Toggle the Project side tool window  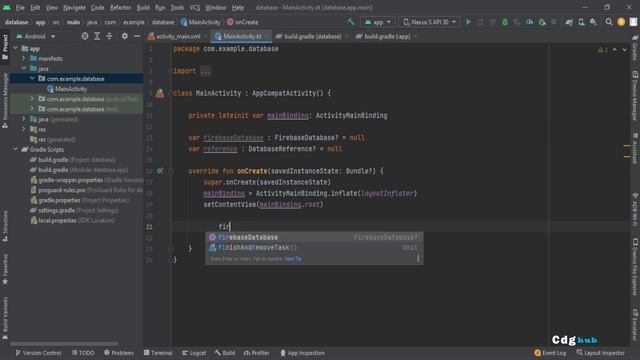[x=5, y=47]
